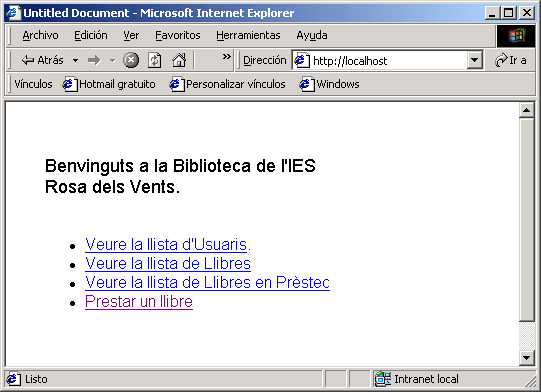
Task: Open Veure la llista de Llibres link
Action: coord(168,263)
